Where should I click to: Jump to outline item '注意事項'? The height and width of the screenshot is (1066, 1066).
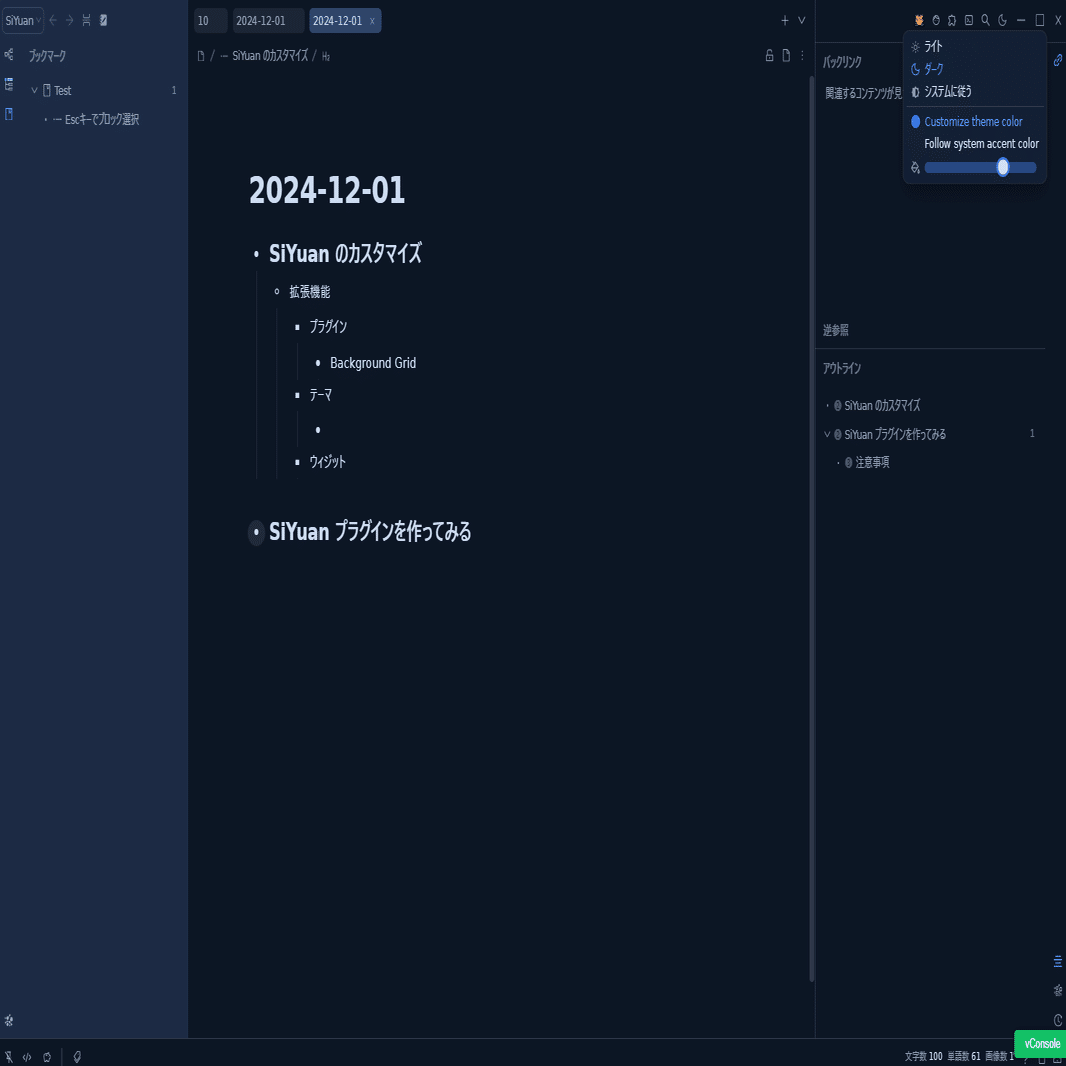point(872,463)
